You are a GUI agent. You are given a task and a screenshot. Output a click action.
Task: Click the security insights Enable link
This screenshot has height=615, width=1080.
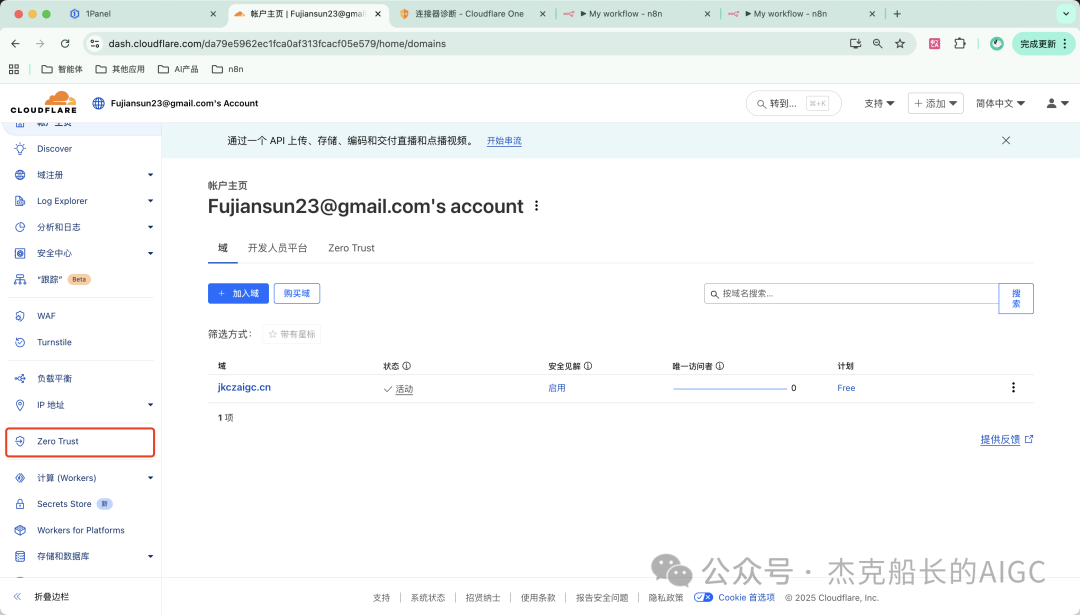557,388
